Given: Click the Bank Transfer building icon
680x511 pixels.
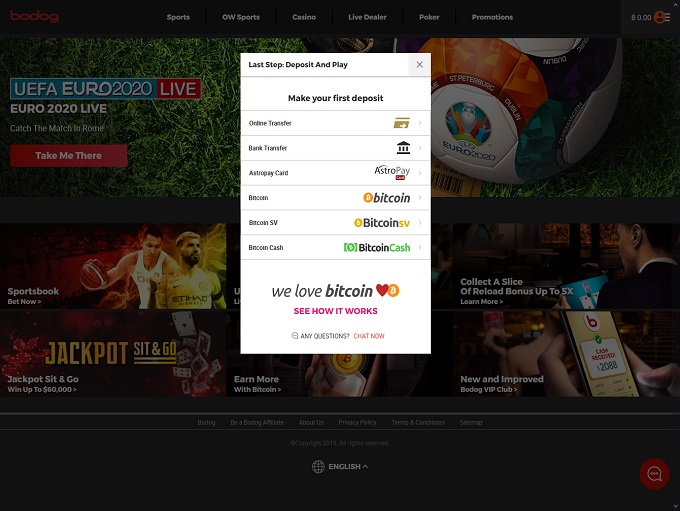Looking at the screenshot, I should 403,148.
